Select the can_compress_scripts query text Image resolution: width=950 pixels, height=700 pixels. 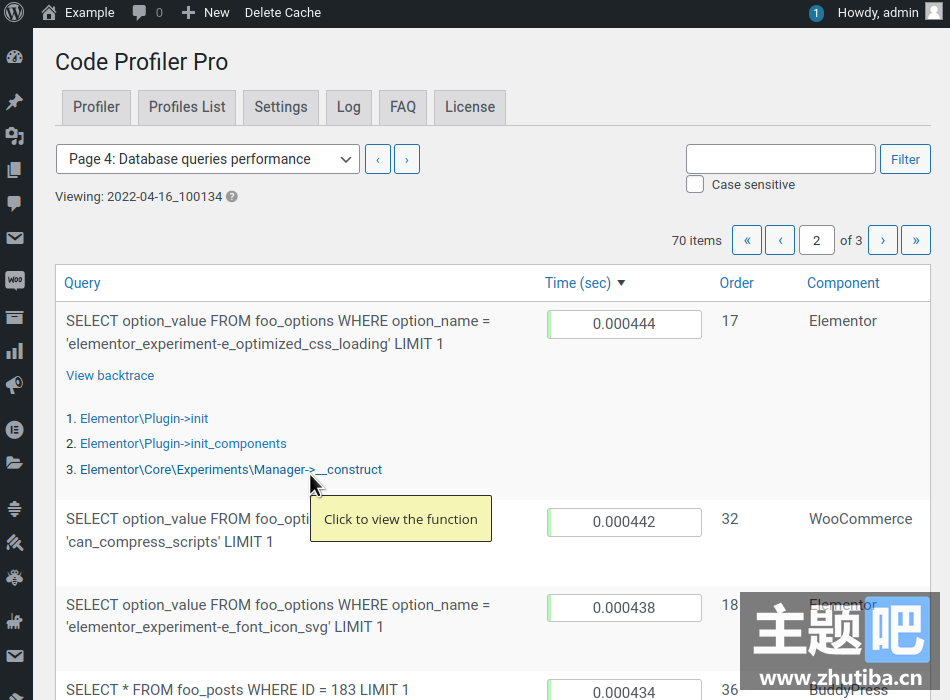[x=170, y=542]
